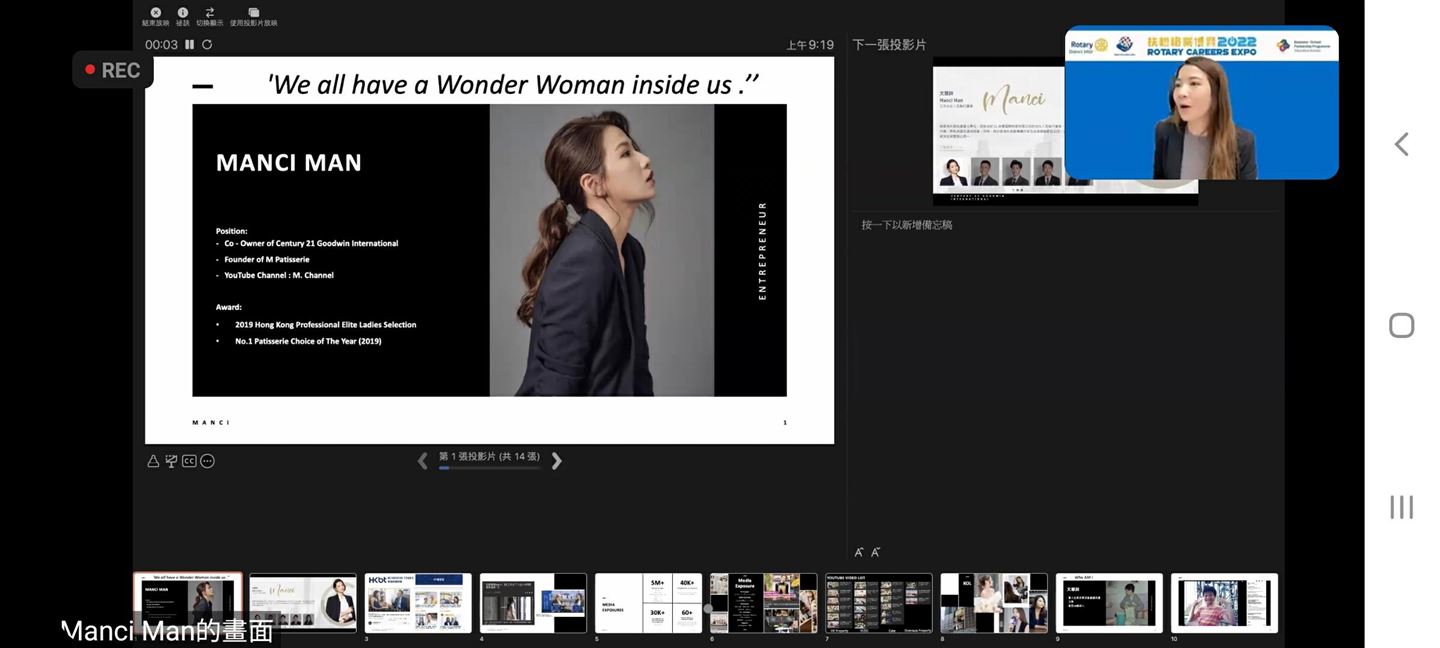
Task: Select the pen and laser pointer tool
Action: click(x=153, y=461)
